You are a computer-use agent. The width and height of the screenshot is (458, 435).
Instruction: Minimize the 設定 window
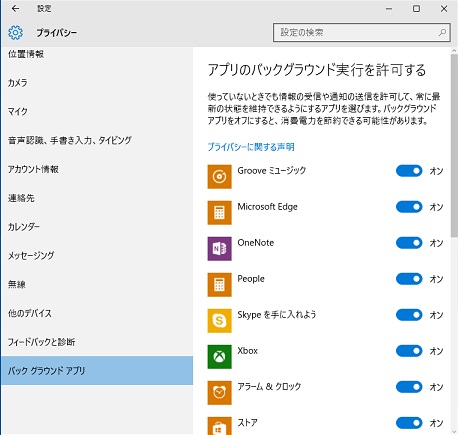[x=389, y=9]
